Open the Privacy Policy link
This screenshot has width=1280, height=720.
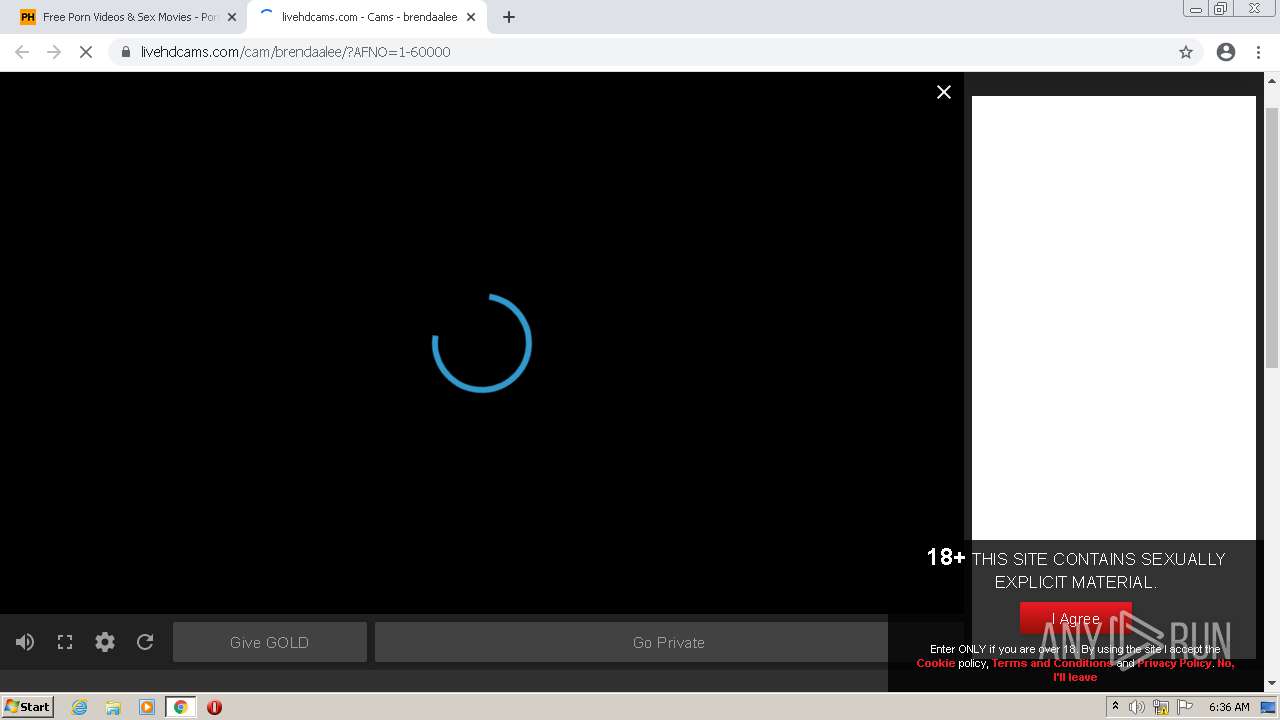pos(1174,663)
